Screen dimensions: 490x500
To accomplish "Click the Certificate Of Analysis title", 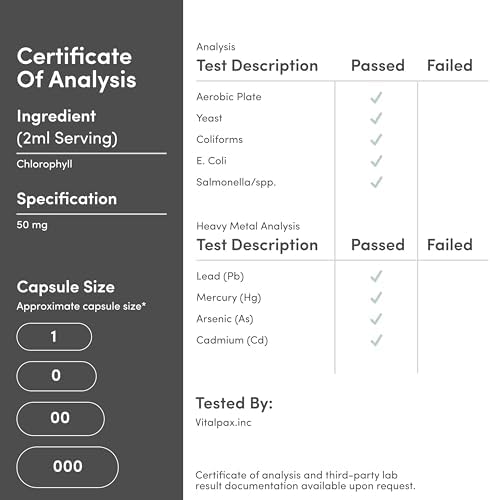I will click(x=76, y=68).
